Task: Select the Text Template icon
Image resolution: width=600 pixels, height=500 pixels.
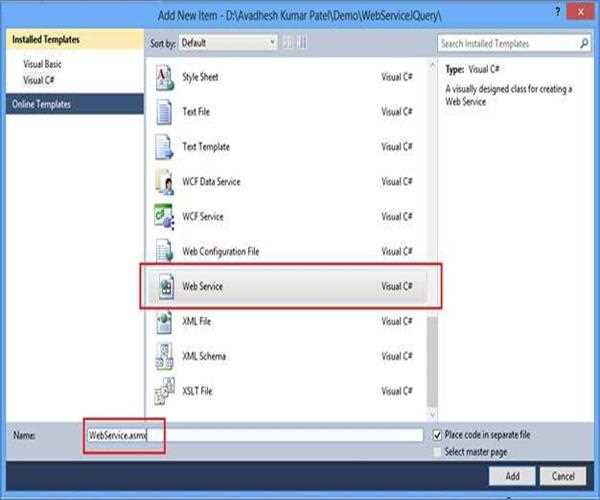Action: pos(164,147)
